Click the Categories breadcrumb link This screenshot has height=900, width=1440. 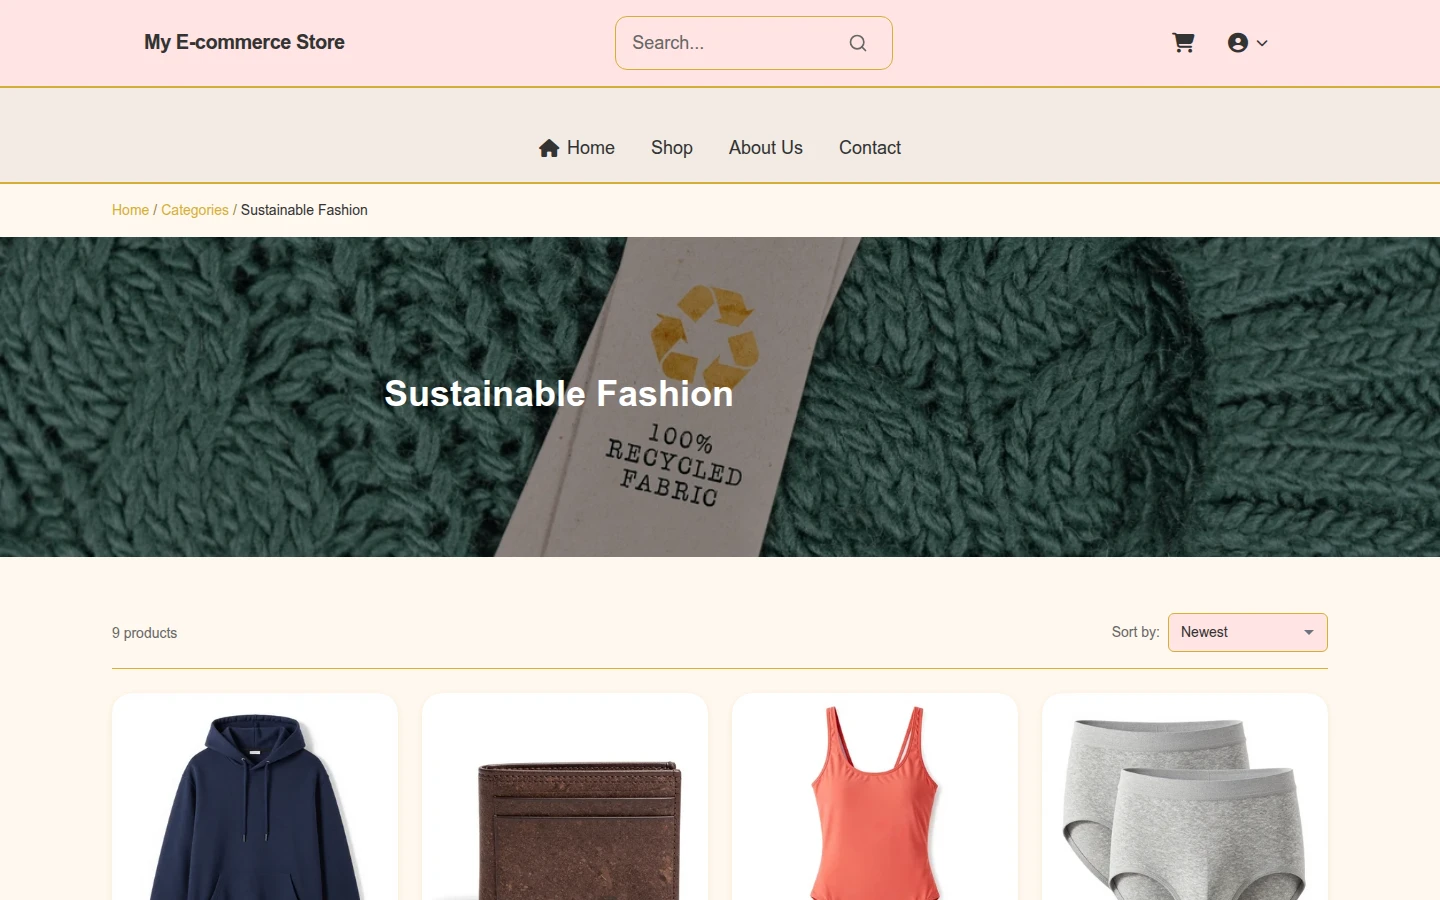coord(195,210)
